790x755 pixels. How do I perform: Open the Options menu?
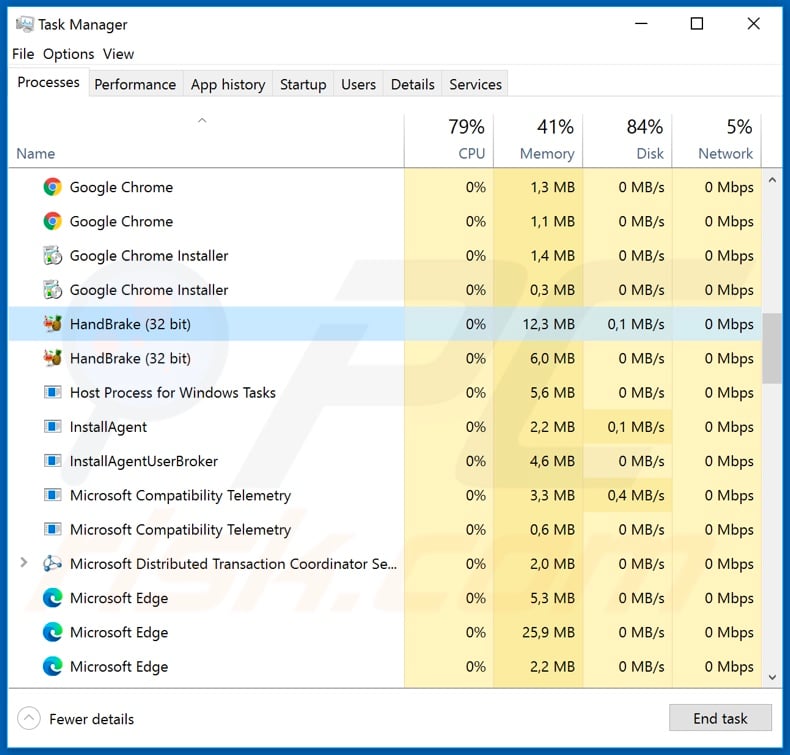click(69, 54)
